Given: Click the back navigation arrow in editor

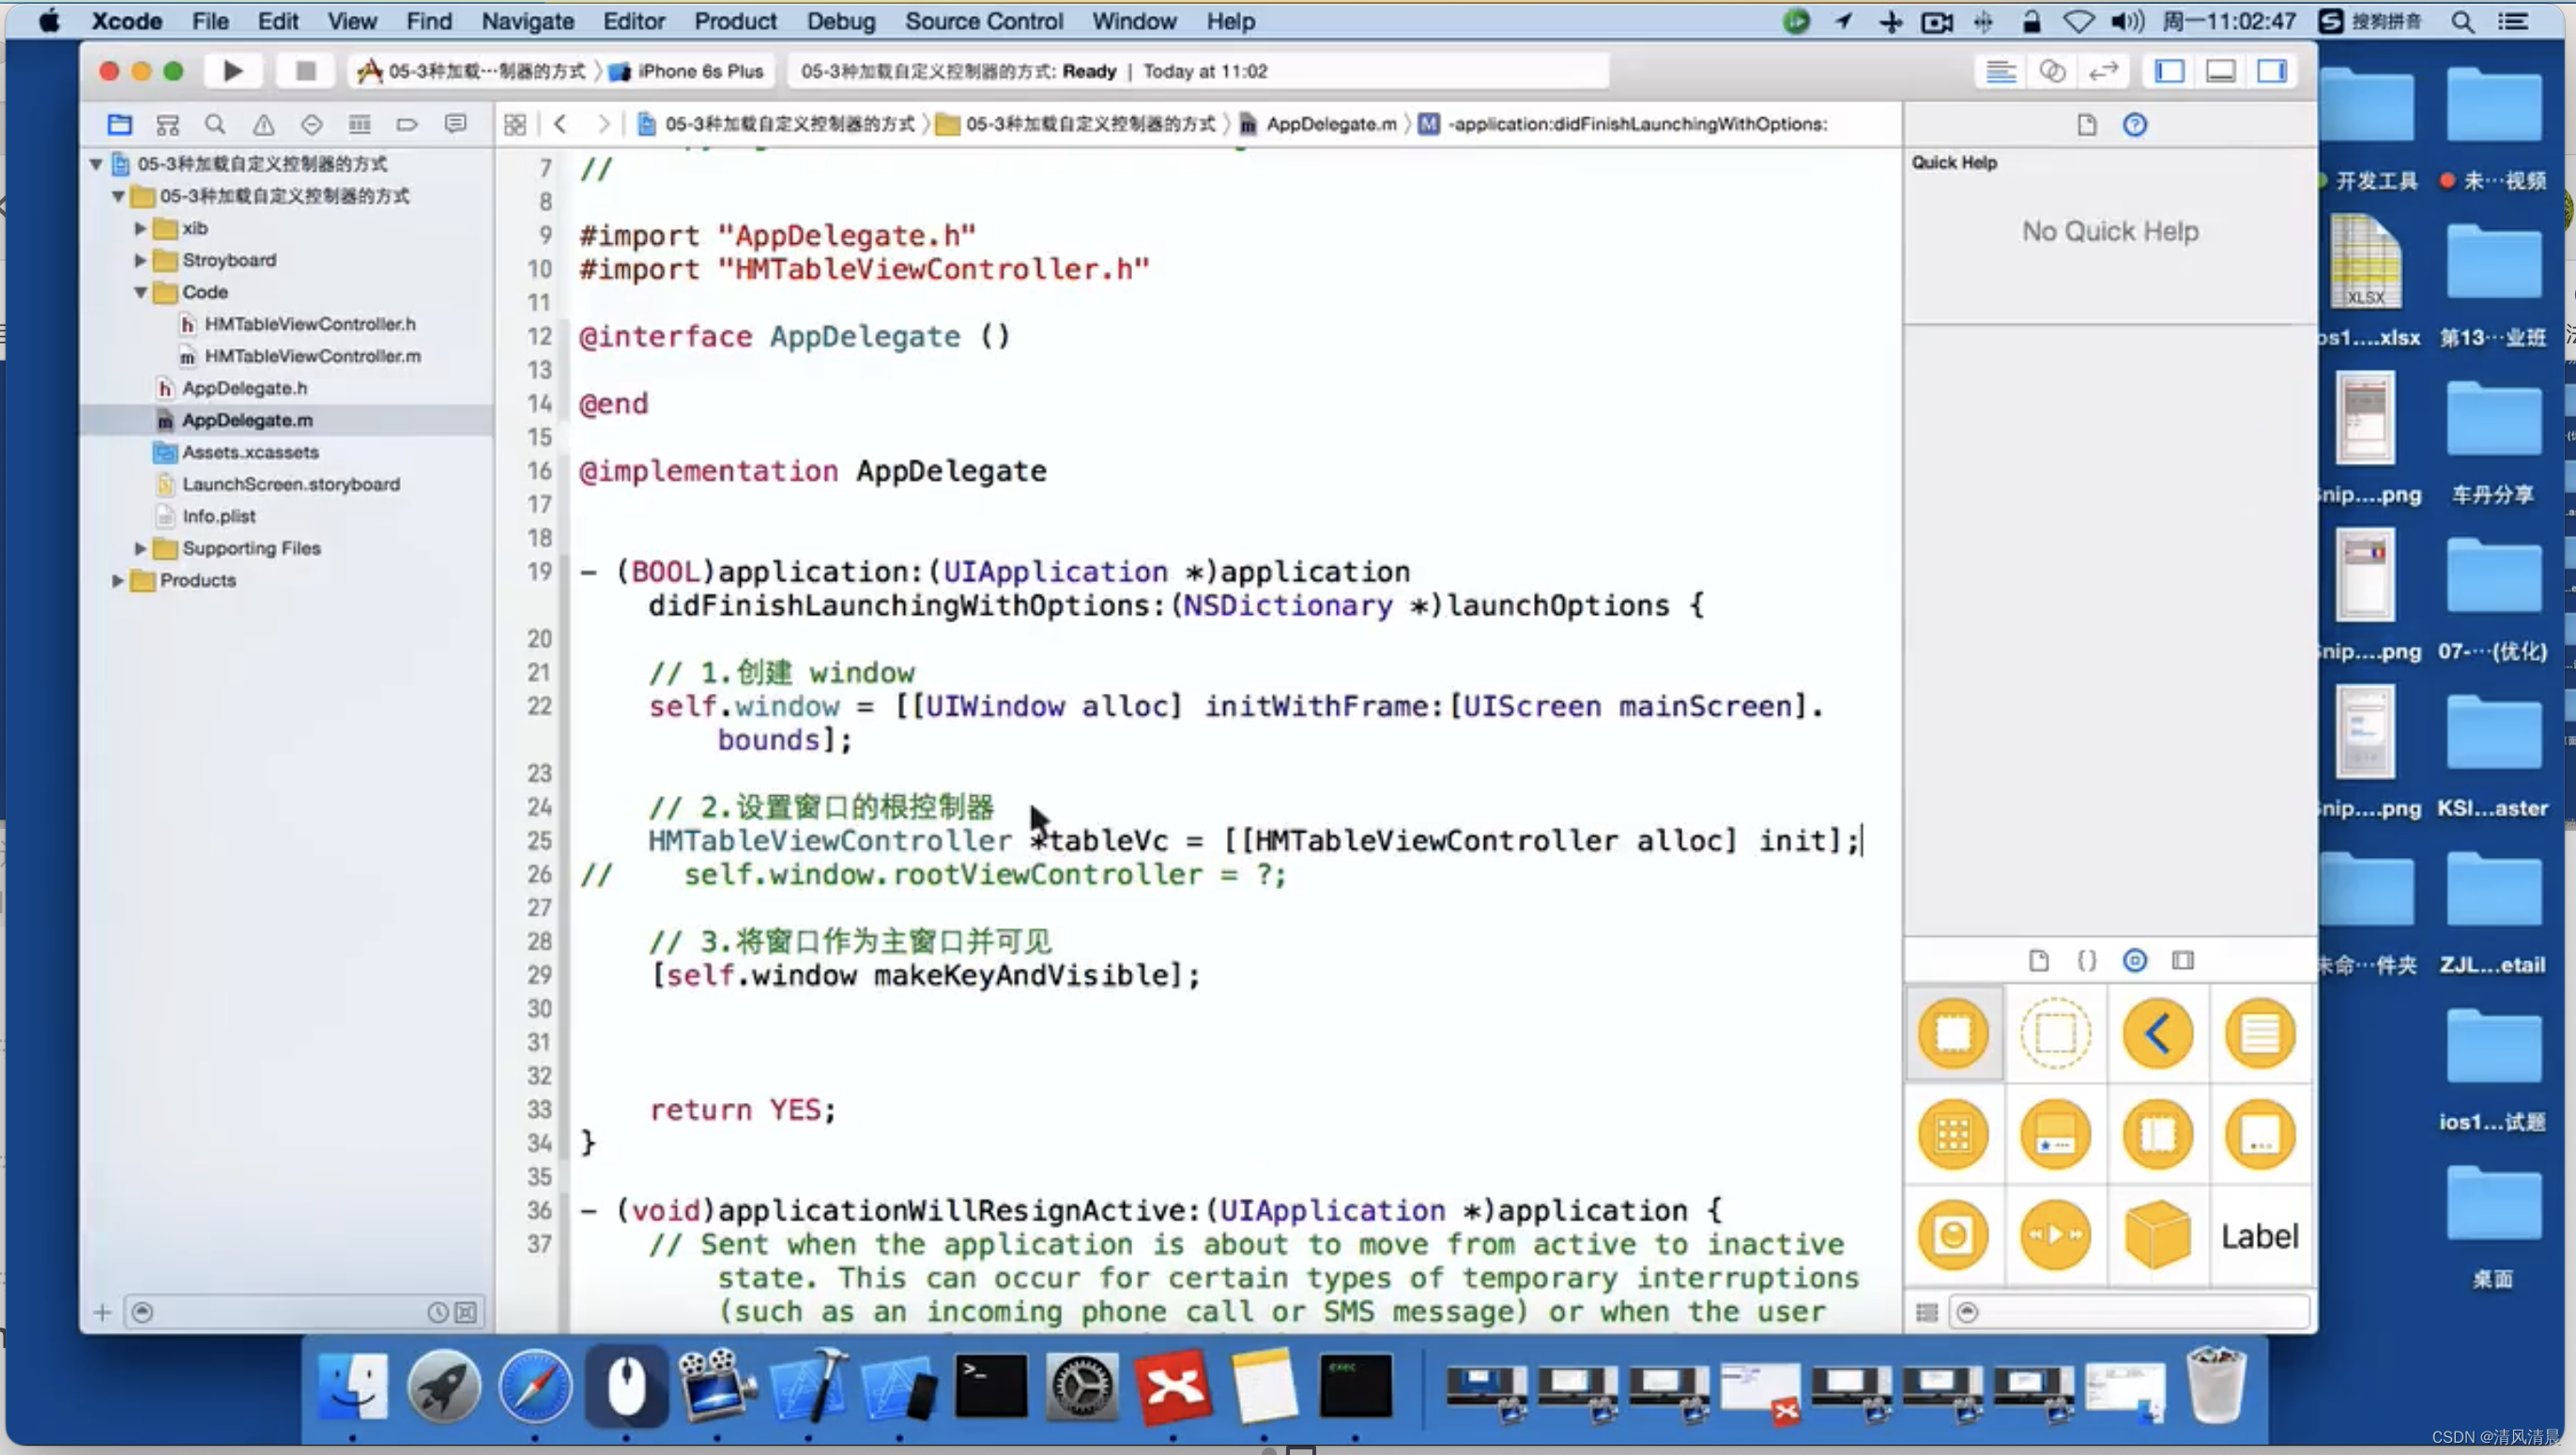Looking at the screenshot, I should point(560,122).
